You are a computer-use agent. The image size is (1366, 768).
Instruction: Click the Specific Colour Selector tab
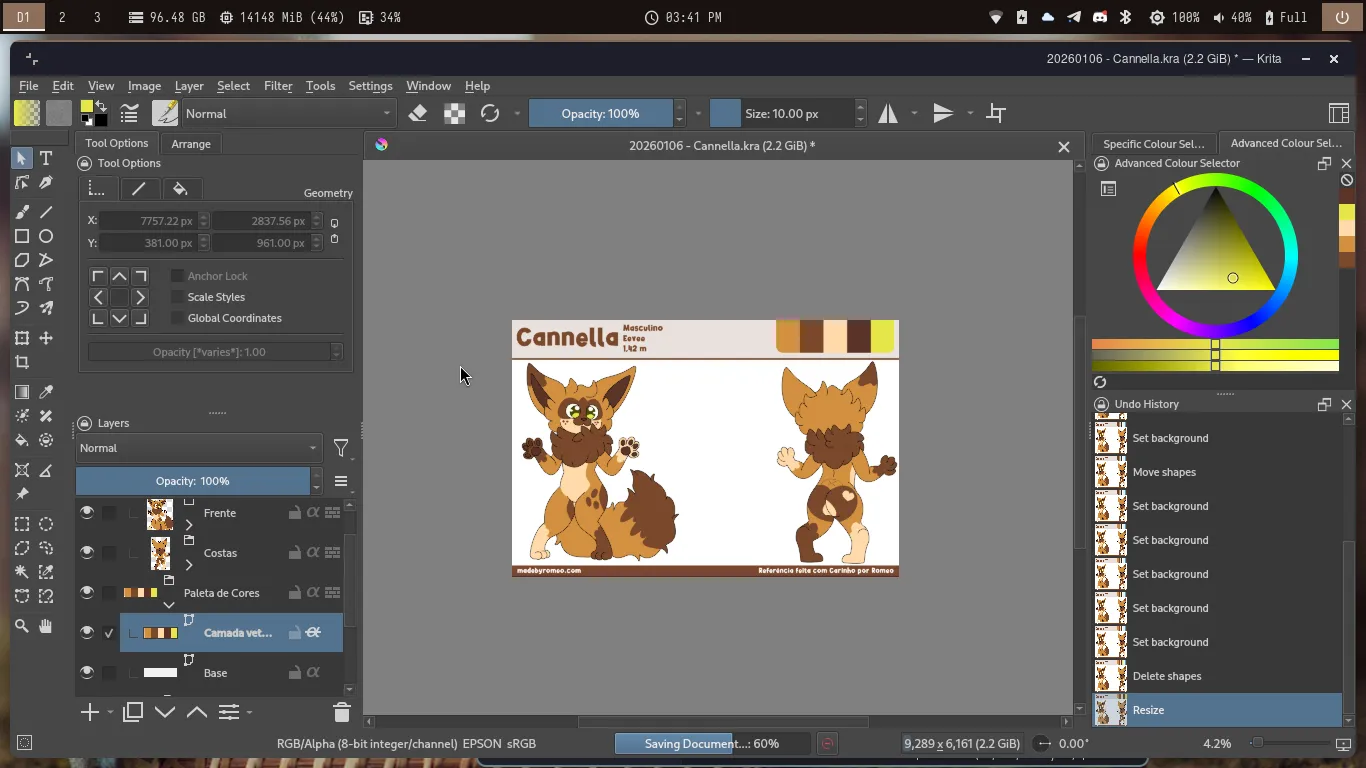pyautogui.click(x=1153, y=144)
